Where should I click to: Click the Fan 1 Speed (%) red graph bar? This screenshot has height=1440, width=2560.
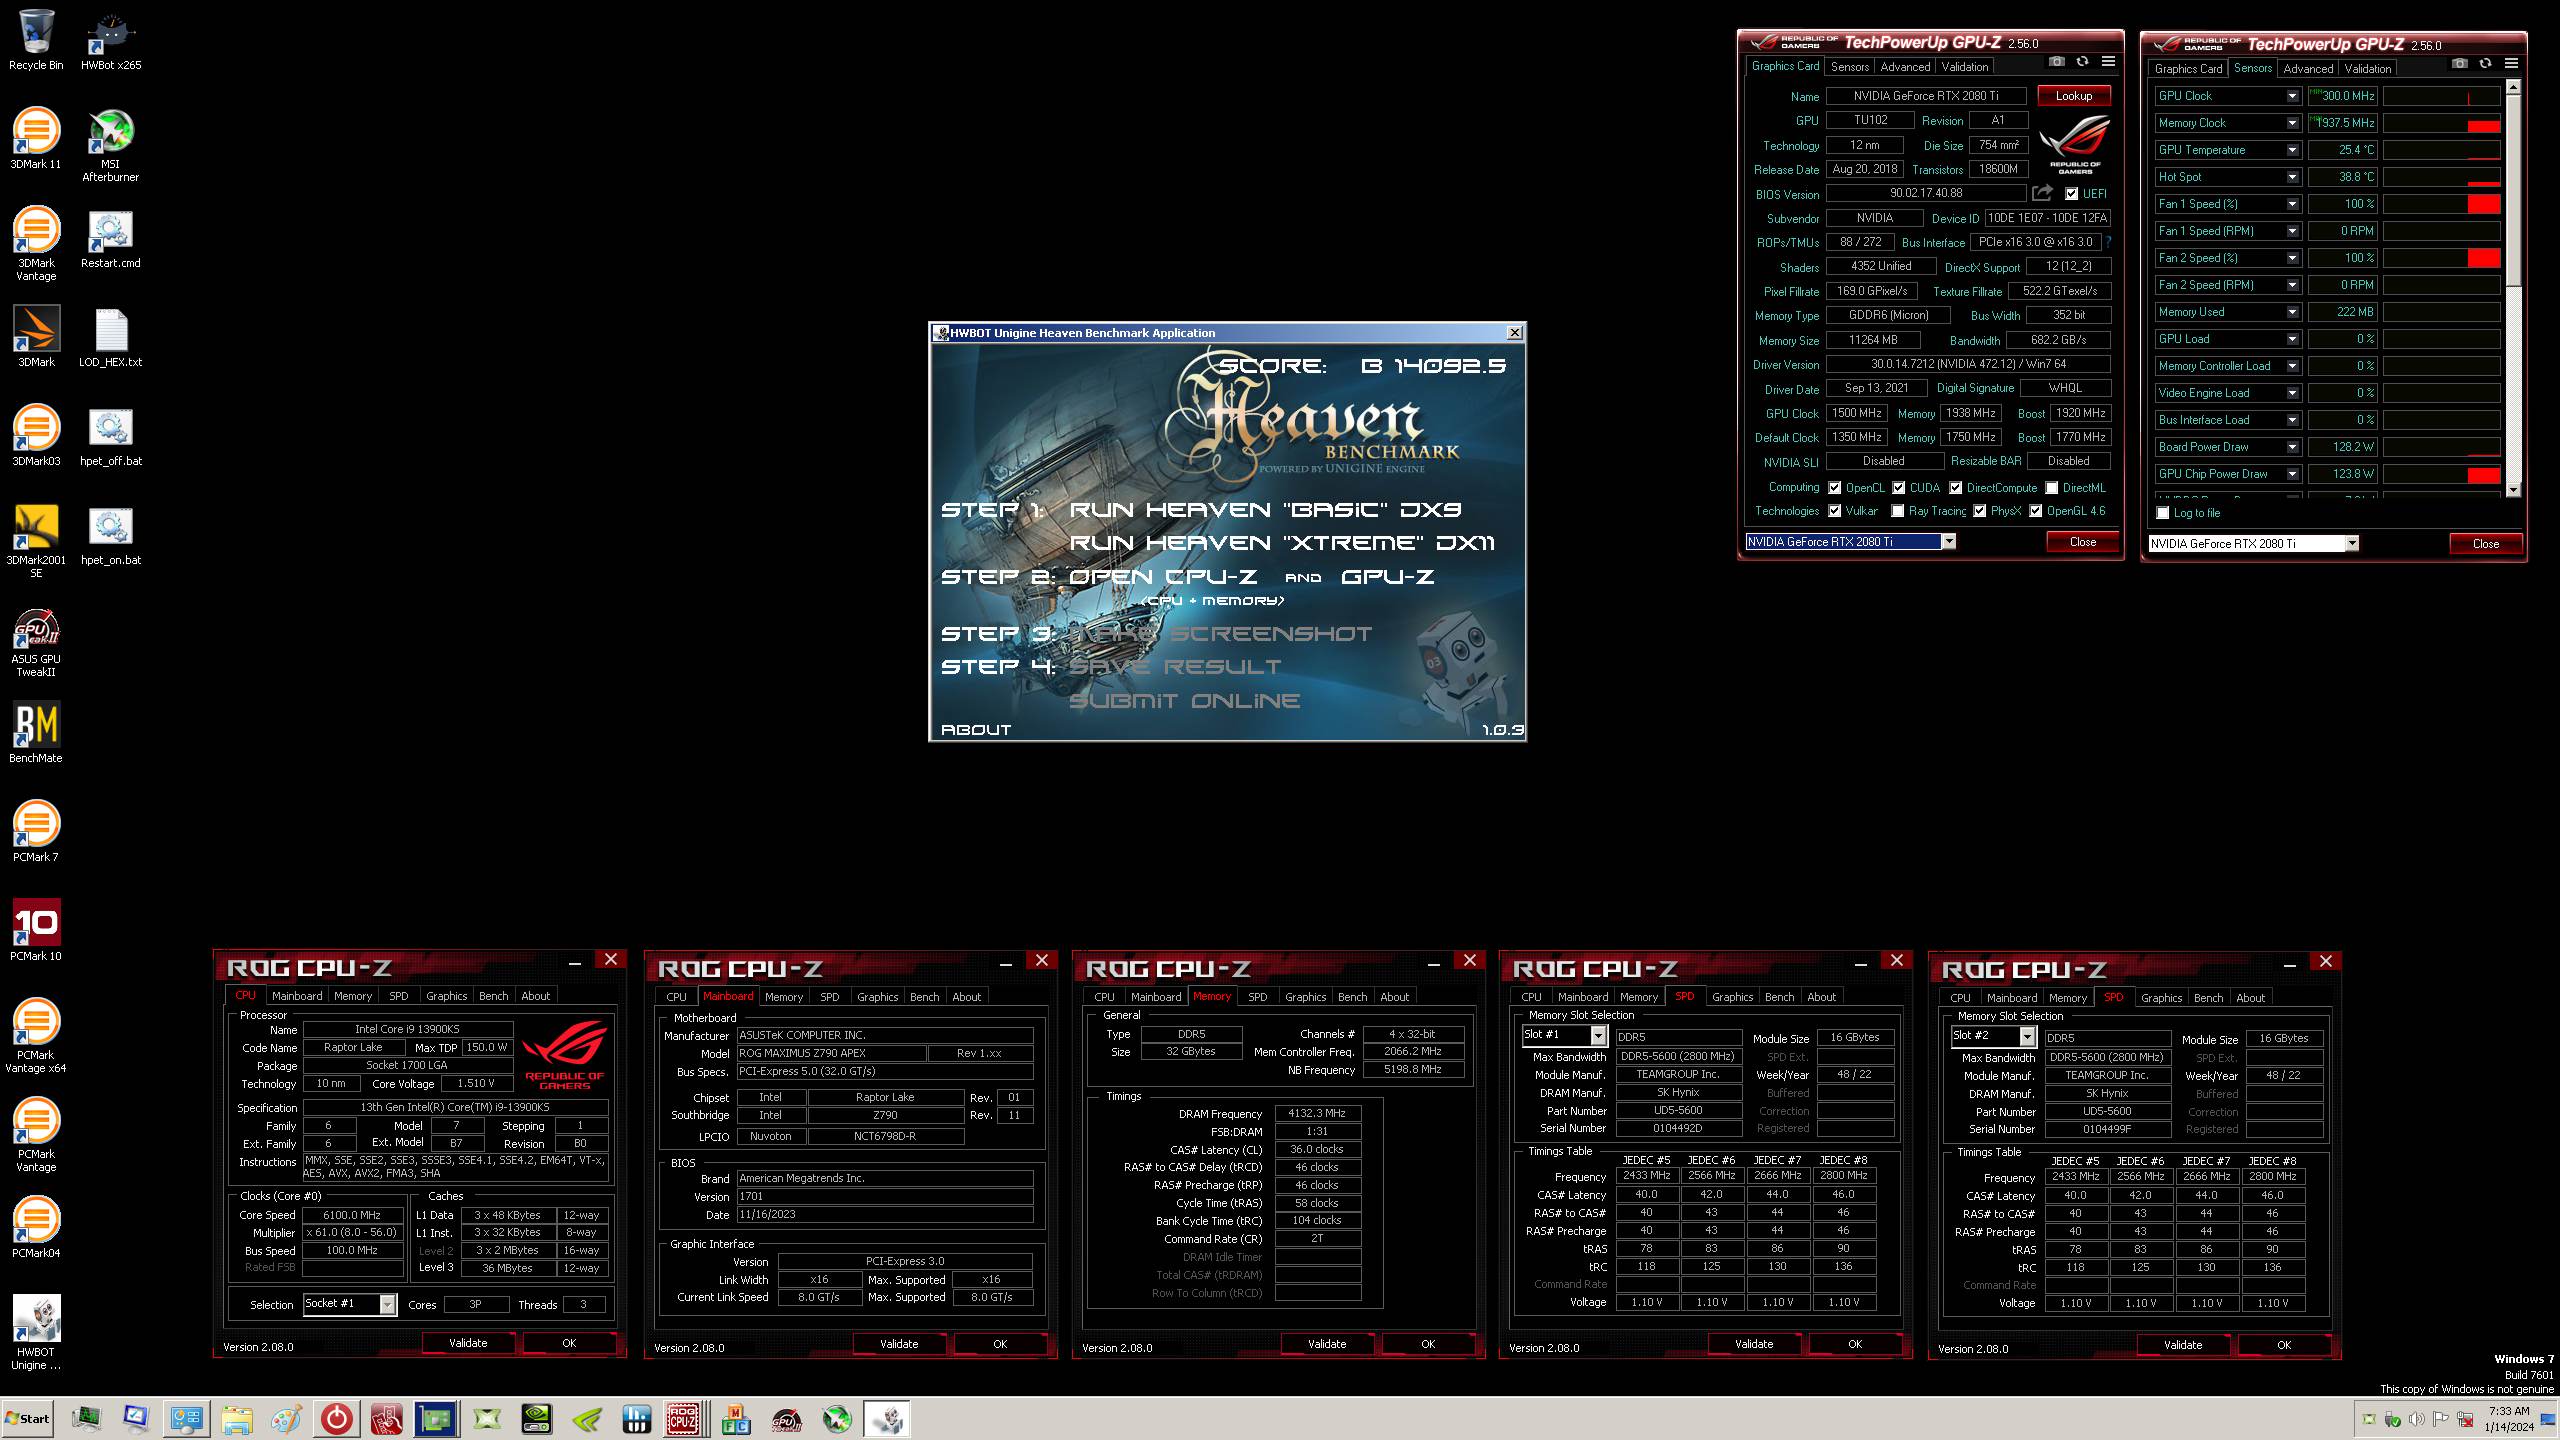[x=2484, y=204]
